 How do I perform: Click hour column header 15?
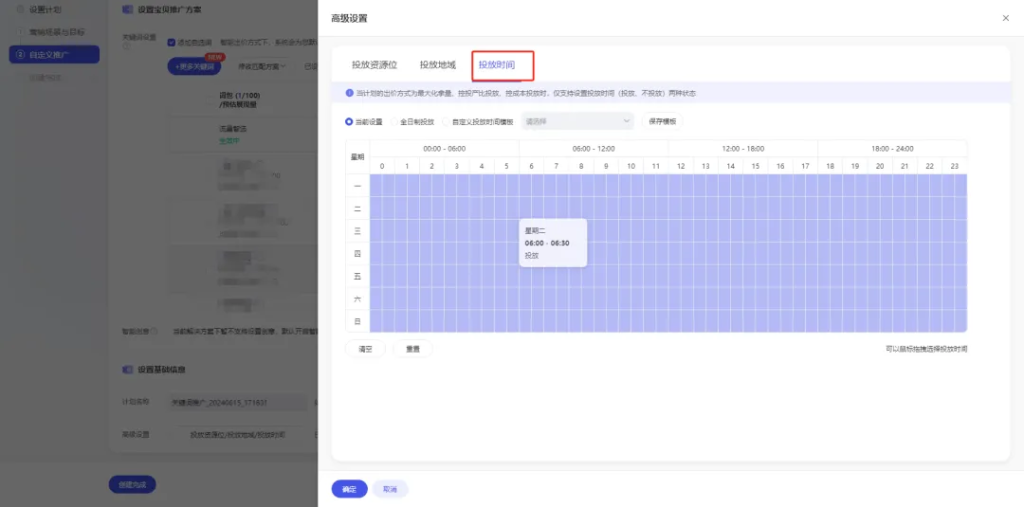point(756,166)
